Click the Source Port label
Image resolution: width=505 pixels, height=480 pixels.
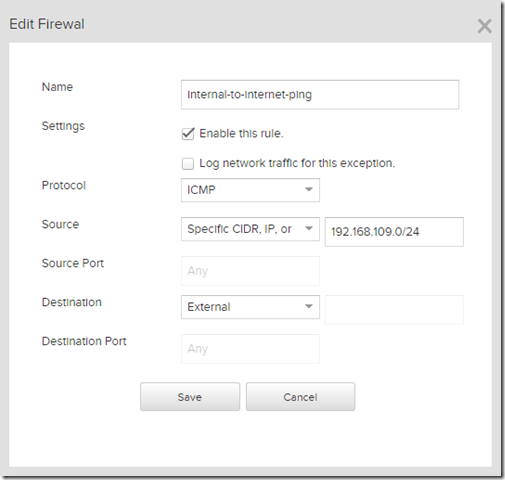73,263
